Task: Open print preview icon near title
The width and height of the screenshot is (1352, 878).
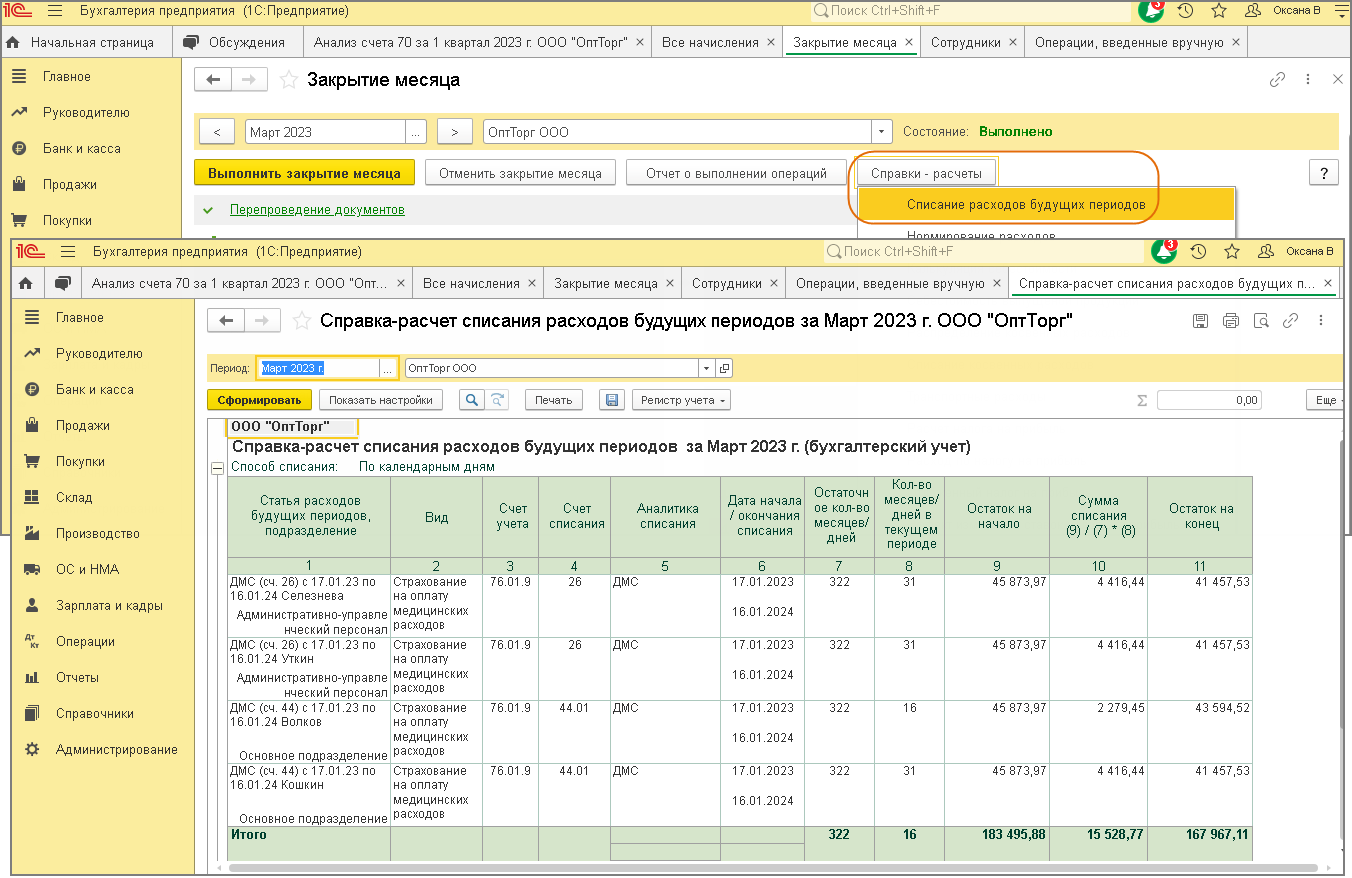Action: (x=1261, y=321)
